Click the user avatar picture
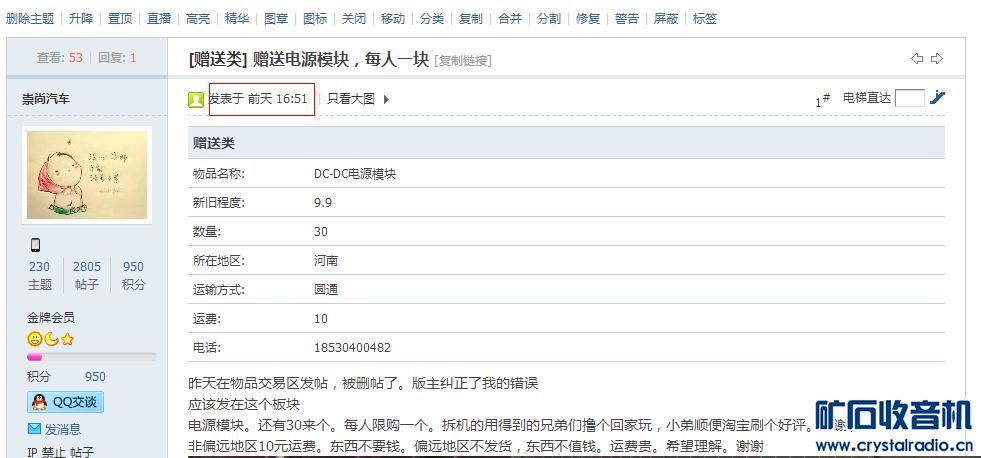The height and width of the screenshot is (458, 981). coord(87,175)
